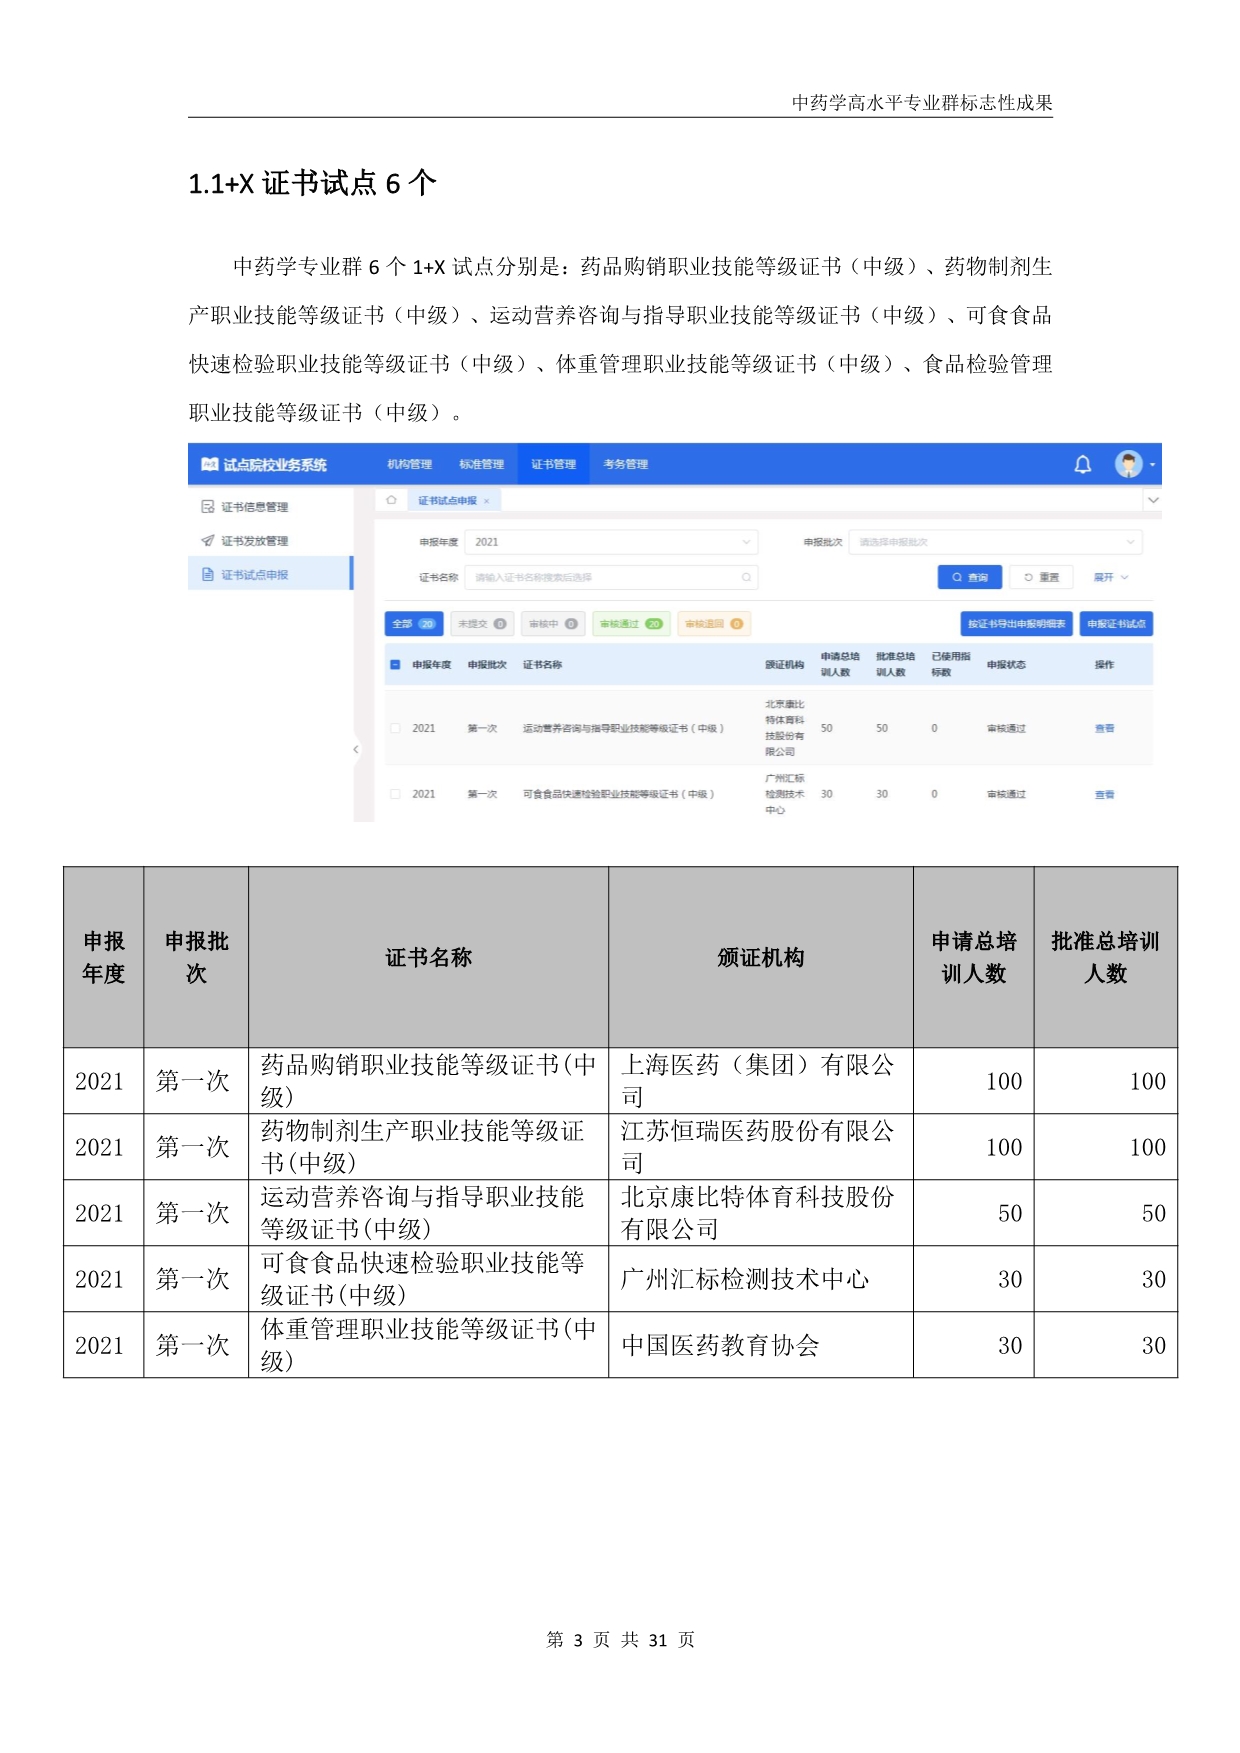Open the 证书管理 menu
1240x1753 pixels.
(x=553, y=465)
